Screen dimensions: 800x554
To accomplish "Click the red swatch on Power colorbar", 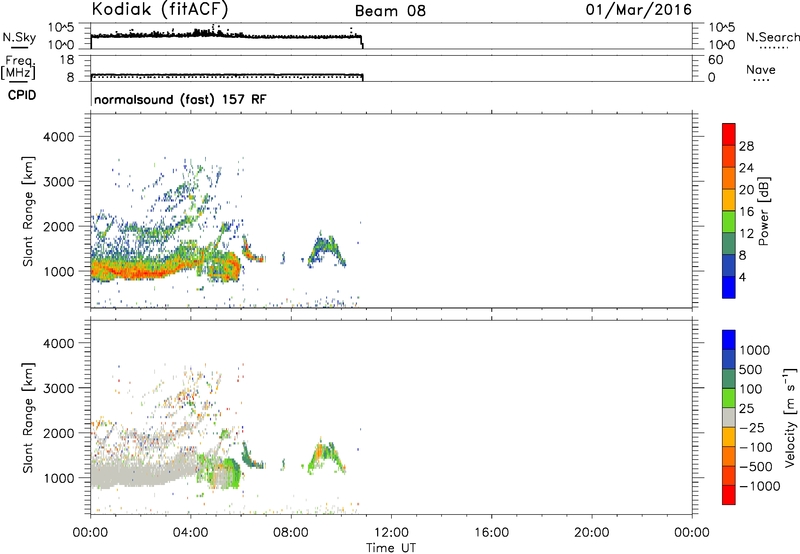I will pos(729,134).
